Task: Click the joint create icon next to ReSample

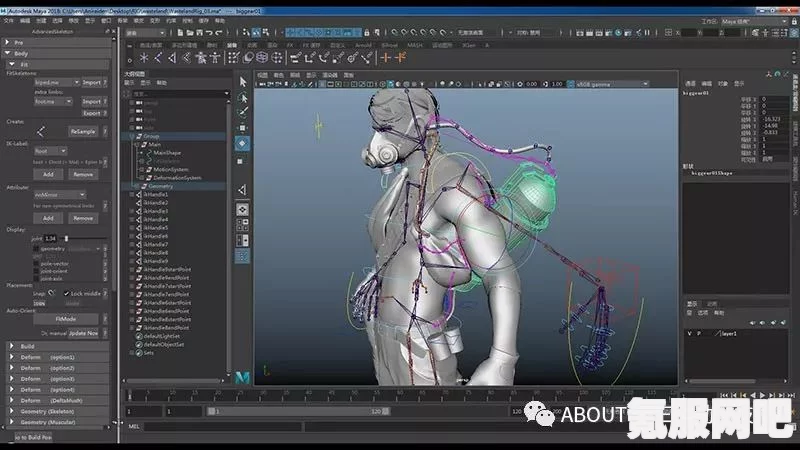Action: pos(41,132)
